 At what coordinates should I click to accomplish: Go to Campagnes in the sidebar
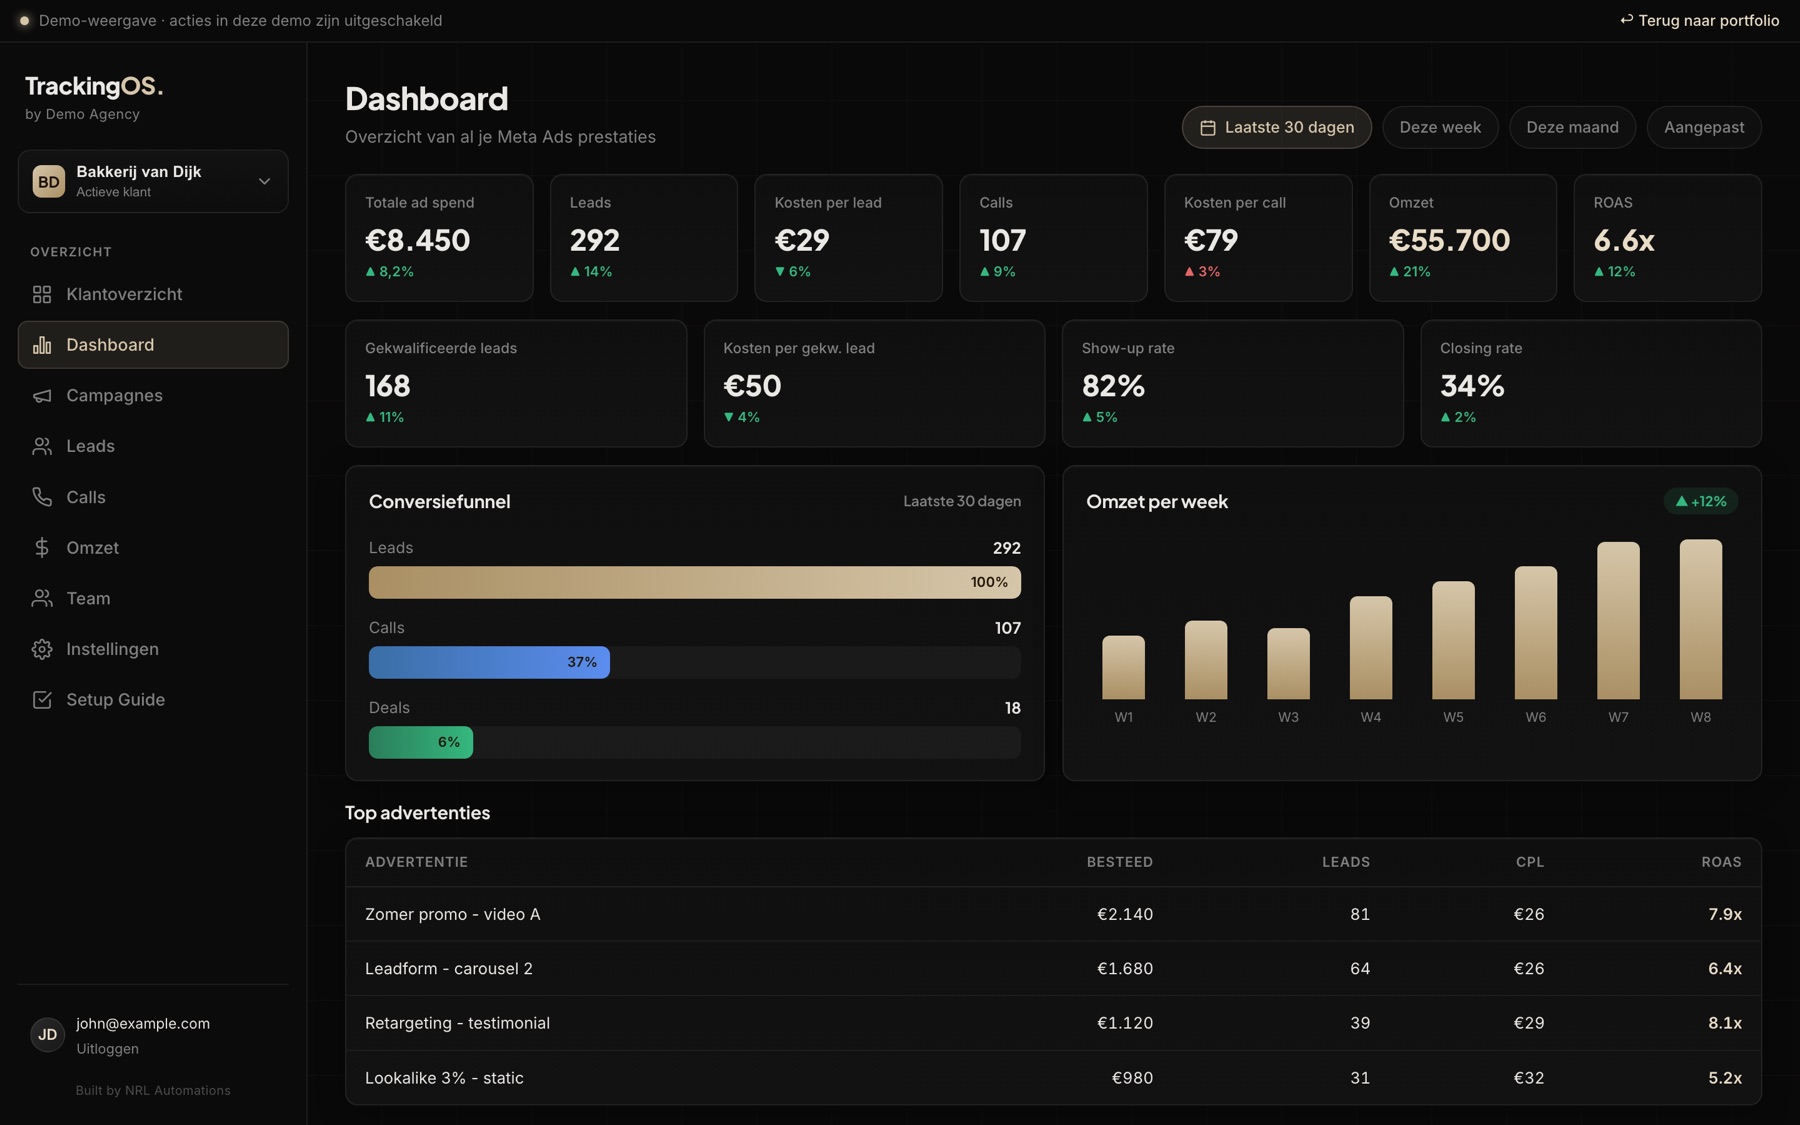pyautogui.click(x=153, y=396)
